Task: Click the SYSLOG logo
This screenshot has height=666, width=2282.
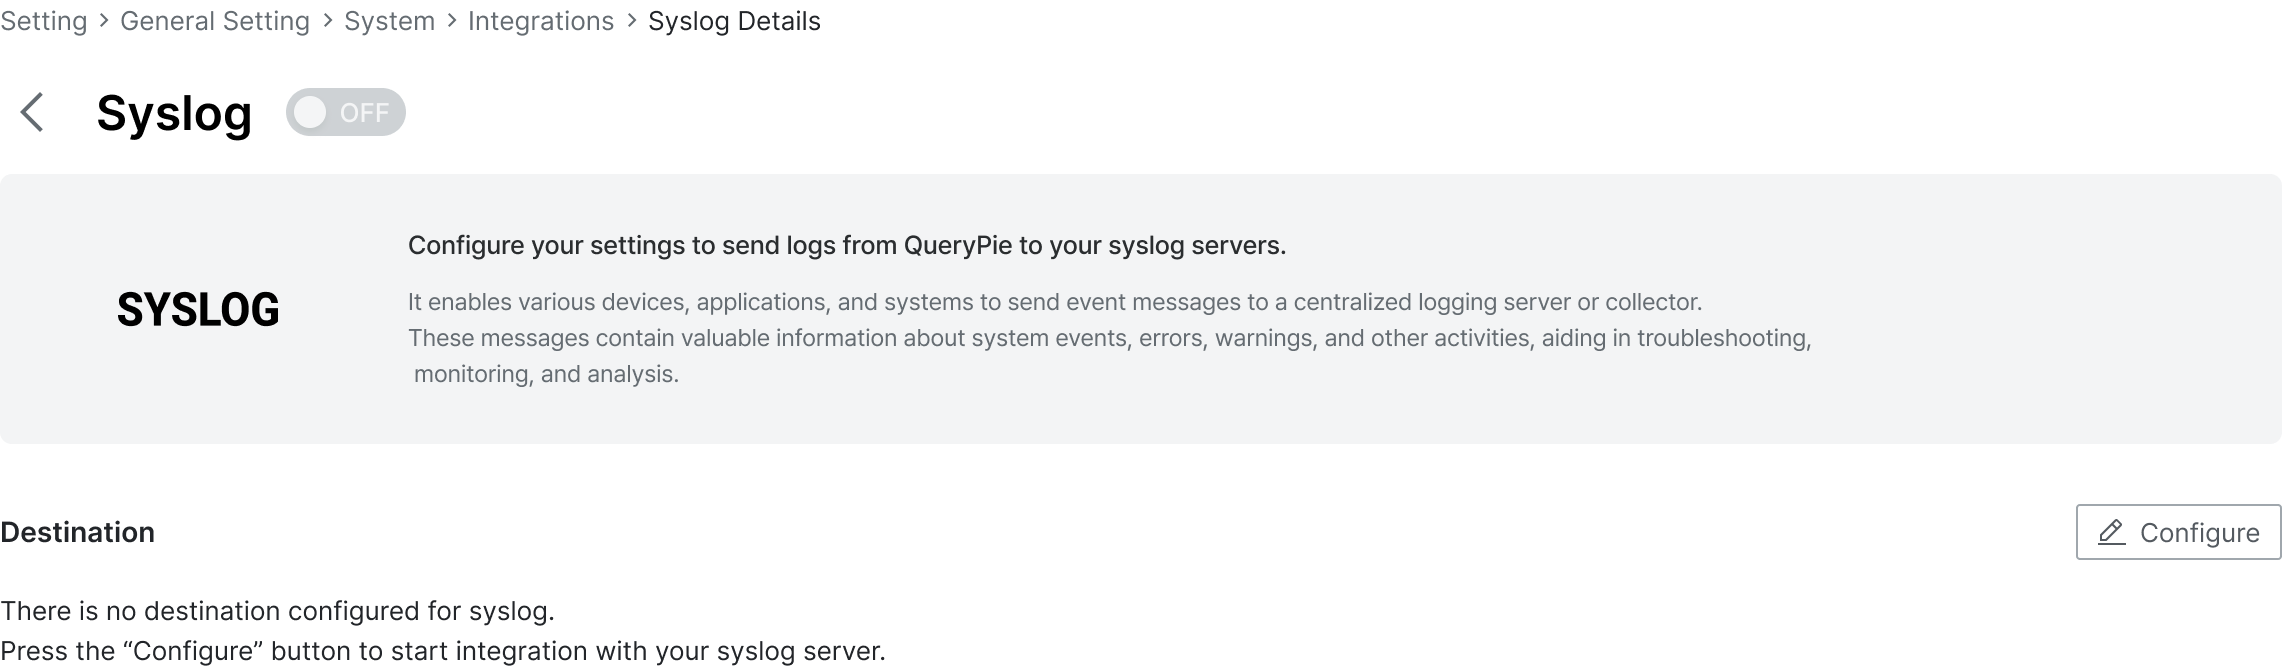Action: coord(198,310)
